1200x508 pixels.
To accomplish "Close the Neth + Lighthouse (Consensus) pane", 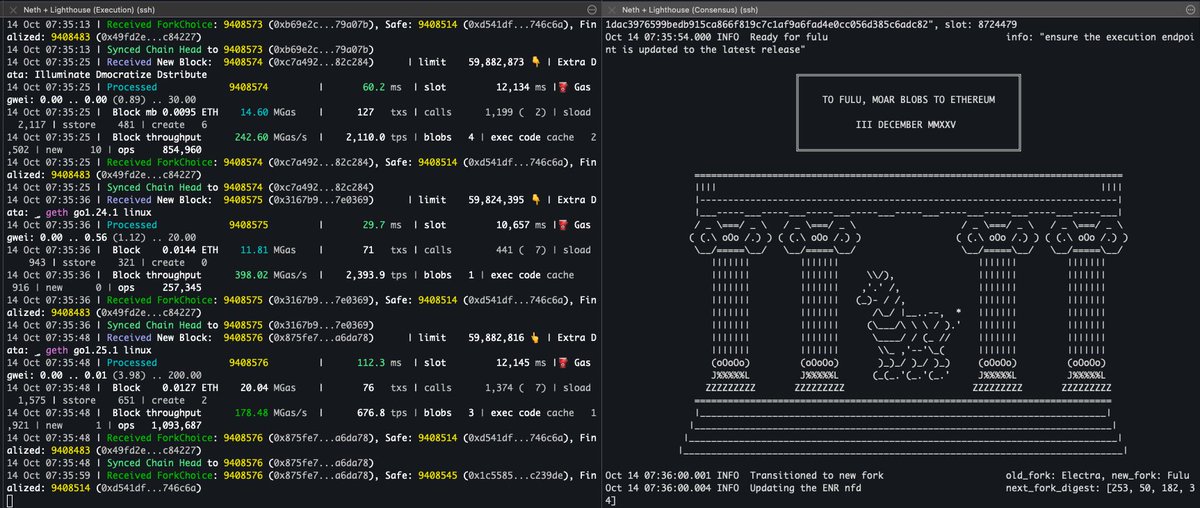I will pyautogui.click(x=611, y=9).
